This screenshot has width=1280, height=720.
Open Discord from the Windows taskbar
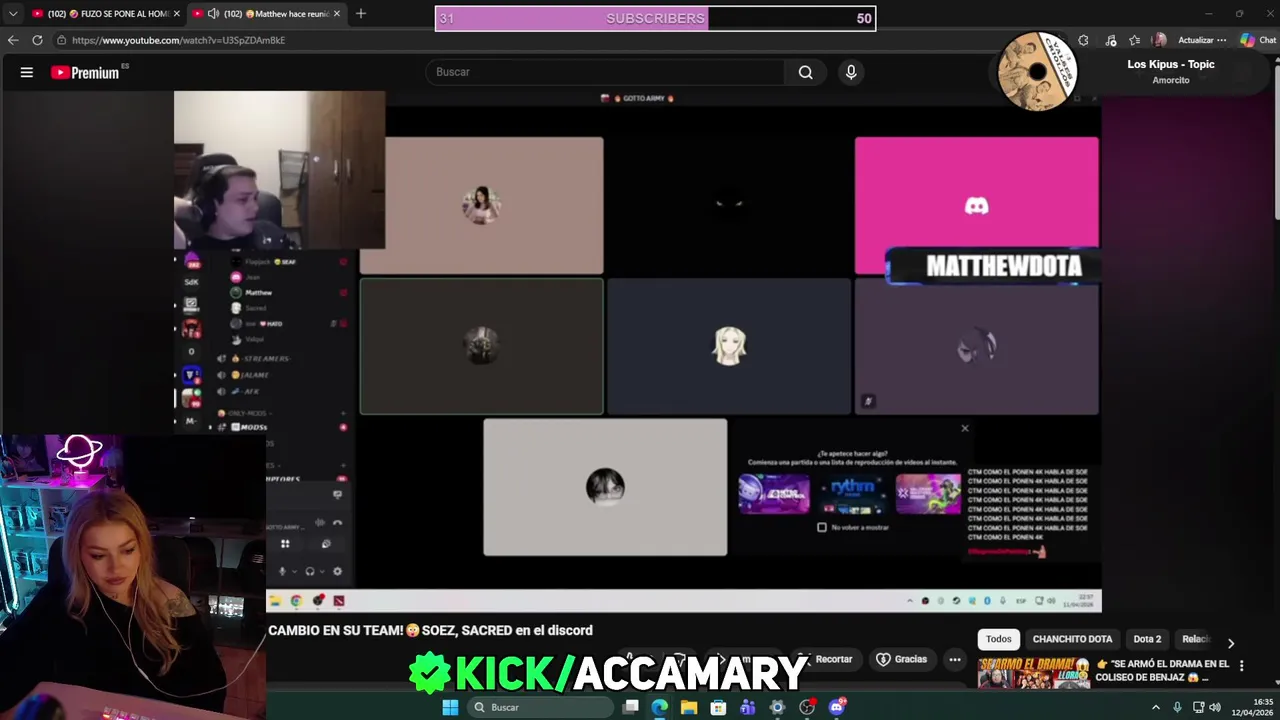coord(837,707)
